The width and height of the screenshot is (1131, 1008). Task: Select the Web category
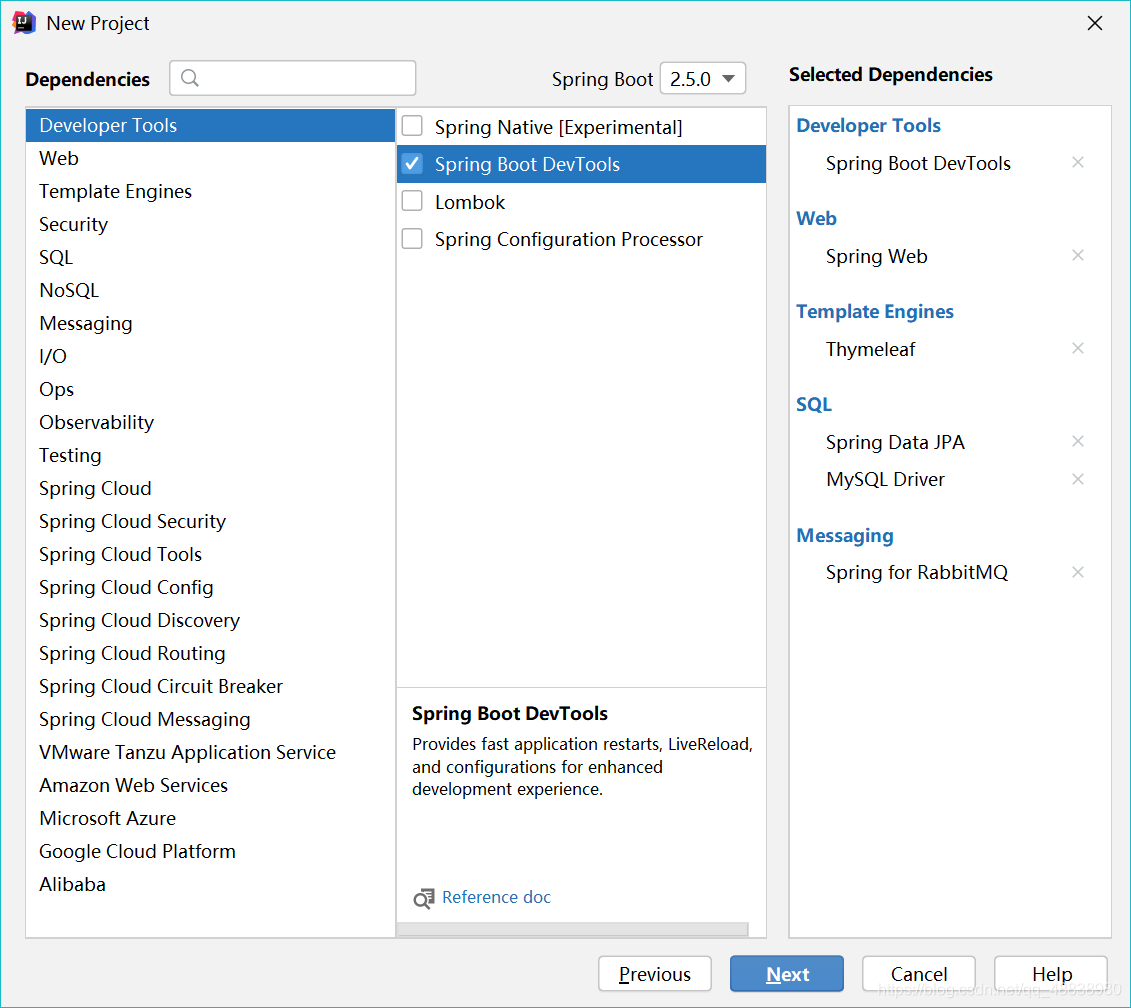(x=211, y=159)
